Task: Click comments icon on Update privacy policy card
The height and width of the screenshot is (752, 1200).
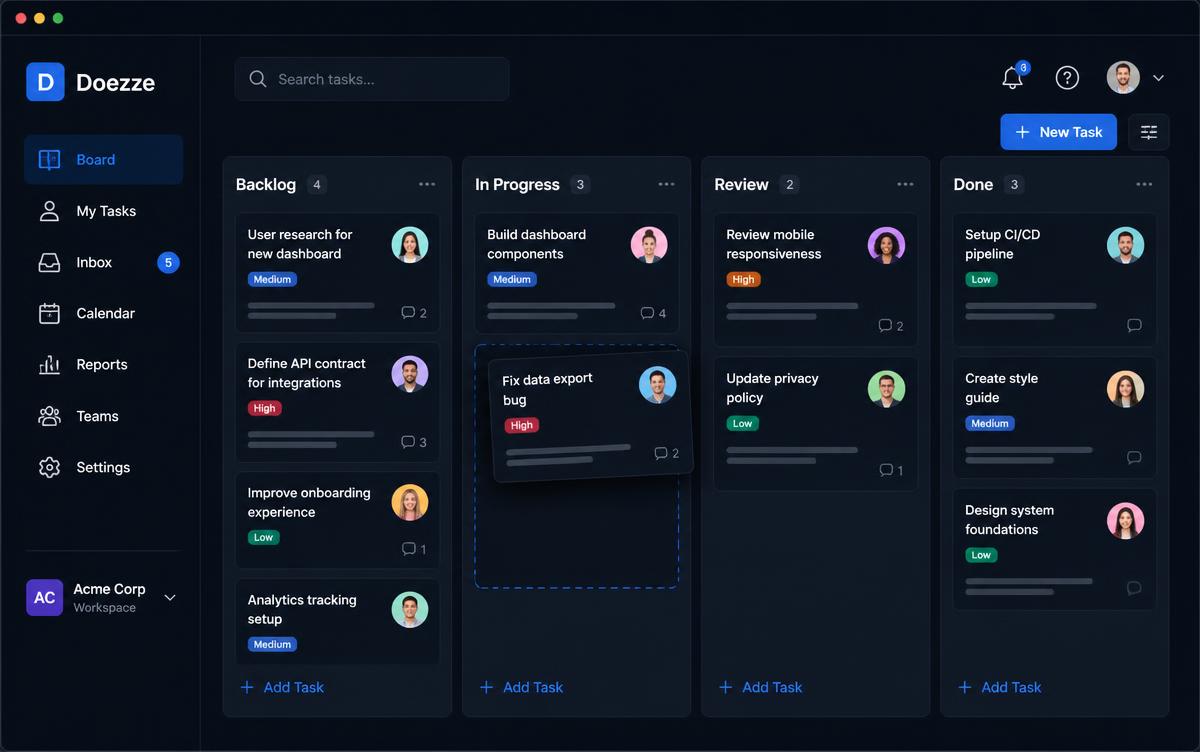Action: tap(885, 470)
